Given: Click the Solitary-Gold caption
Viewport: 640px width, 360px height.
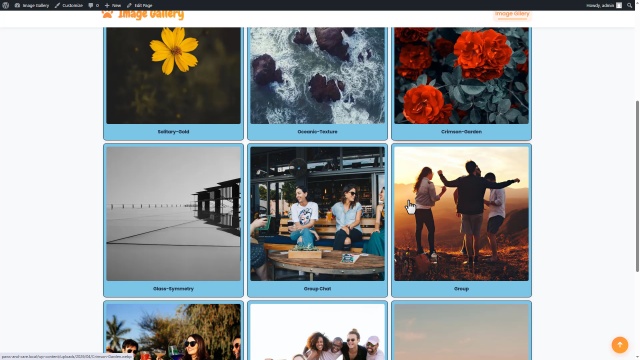Looking at the screenshot, I should [173, 132].
